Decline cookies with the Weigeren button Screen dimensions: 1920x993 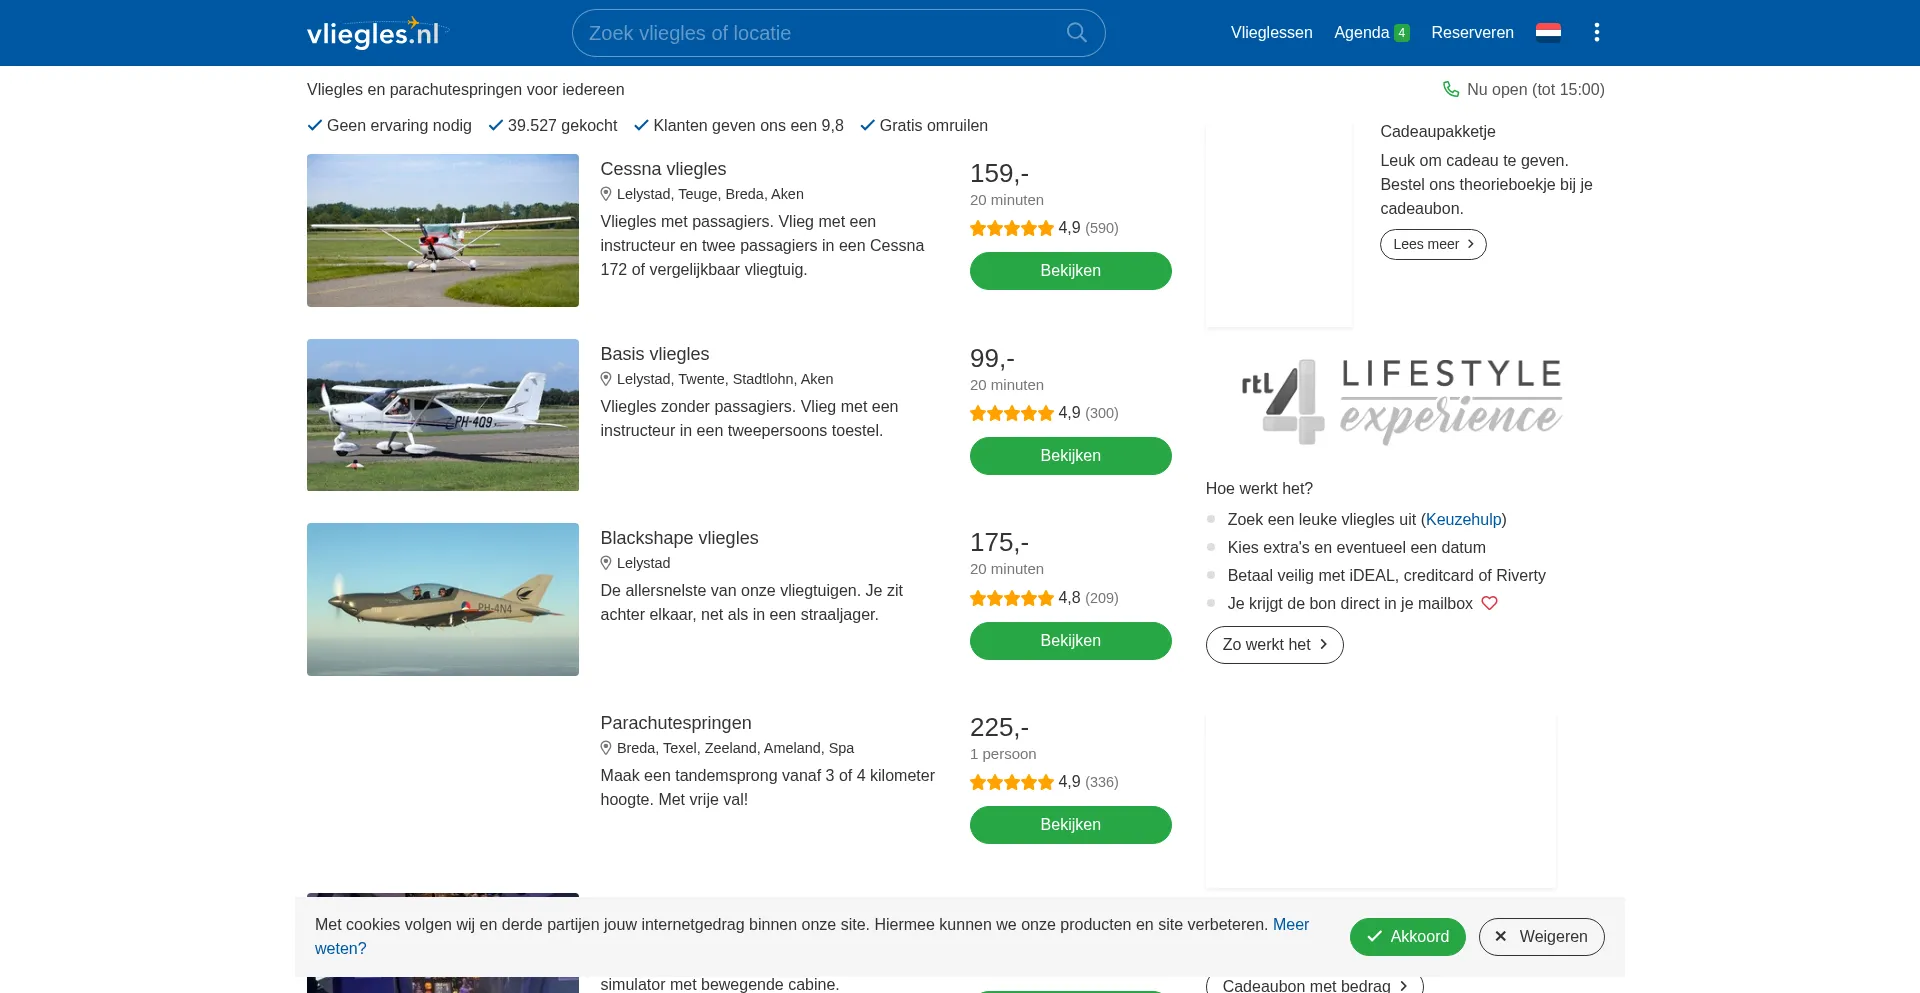click(1541, 937)
